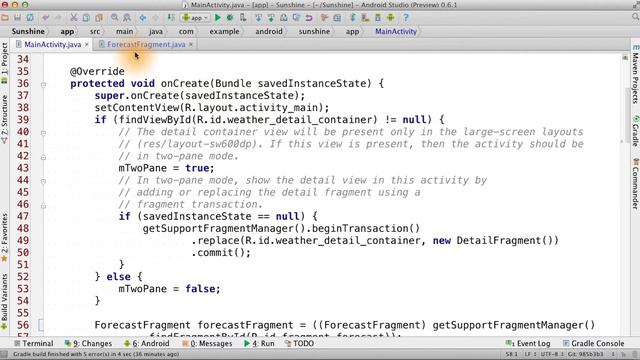Select the src breadcrumb
640x360 pixels.
(95, 31)
